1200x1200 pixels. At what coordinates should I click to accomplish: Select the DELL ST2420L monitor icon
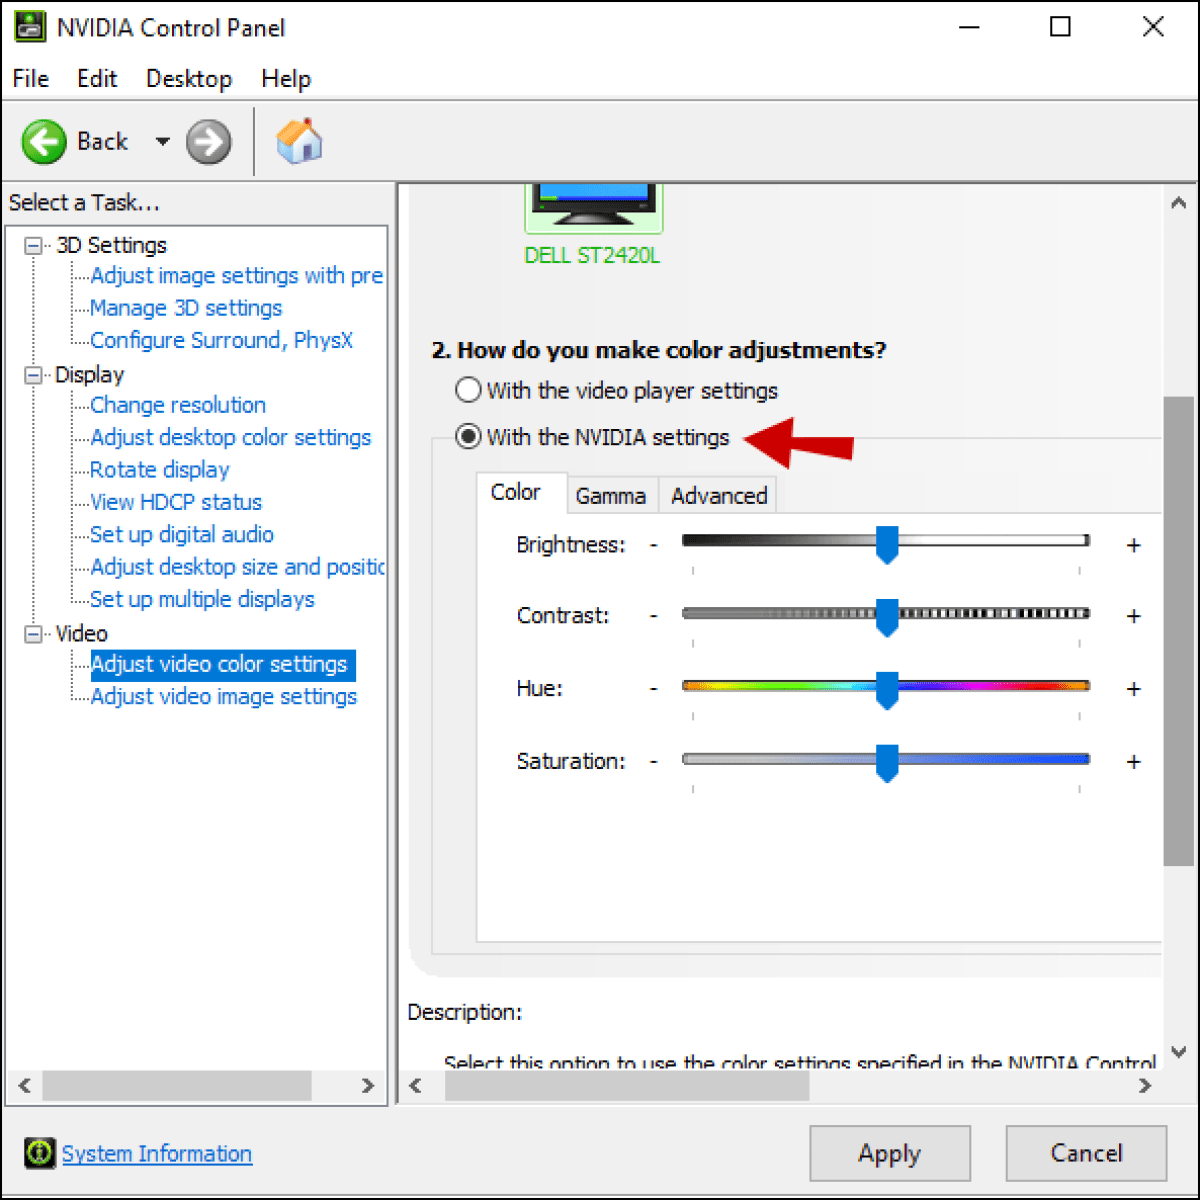592,205
